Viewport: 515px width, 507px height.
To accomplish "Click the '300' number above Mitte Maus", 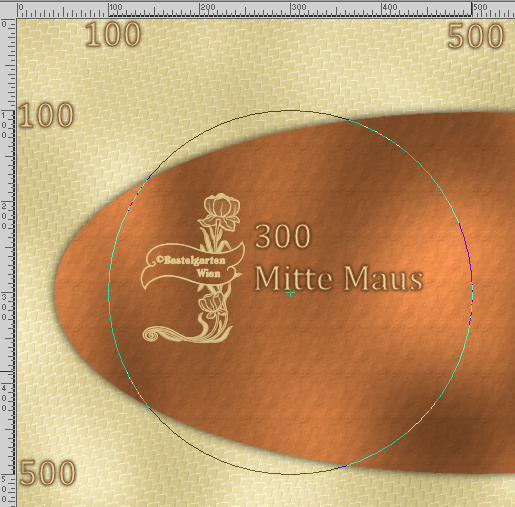I will coord(283,236).
